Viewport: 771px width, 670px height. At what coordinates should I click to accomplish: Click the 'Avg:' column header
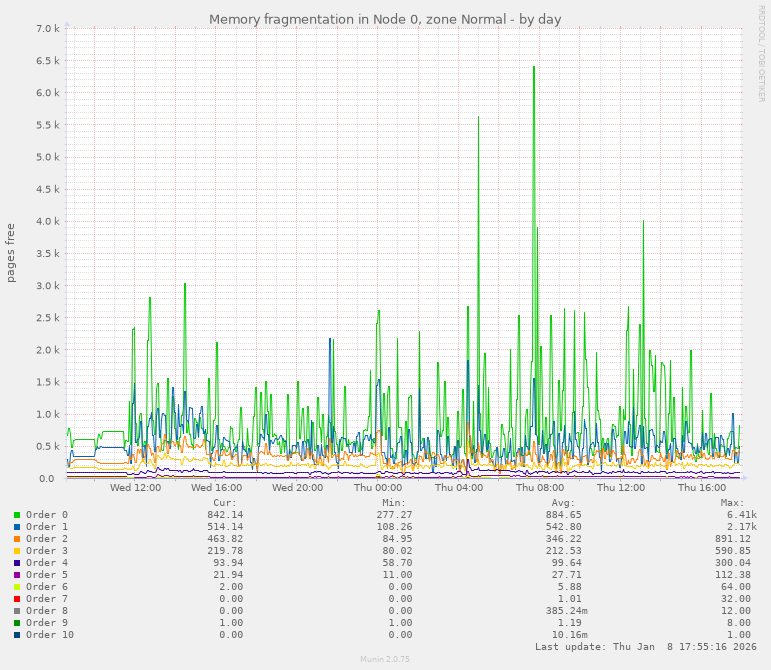pos(563,503)
